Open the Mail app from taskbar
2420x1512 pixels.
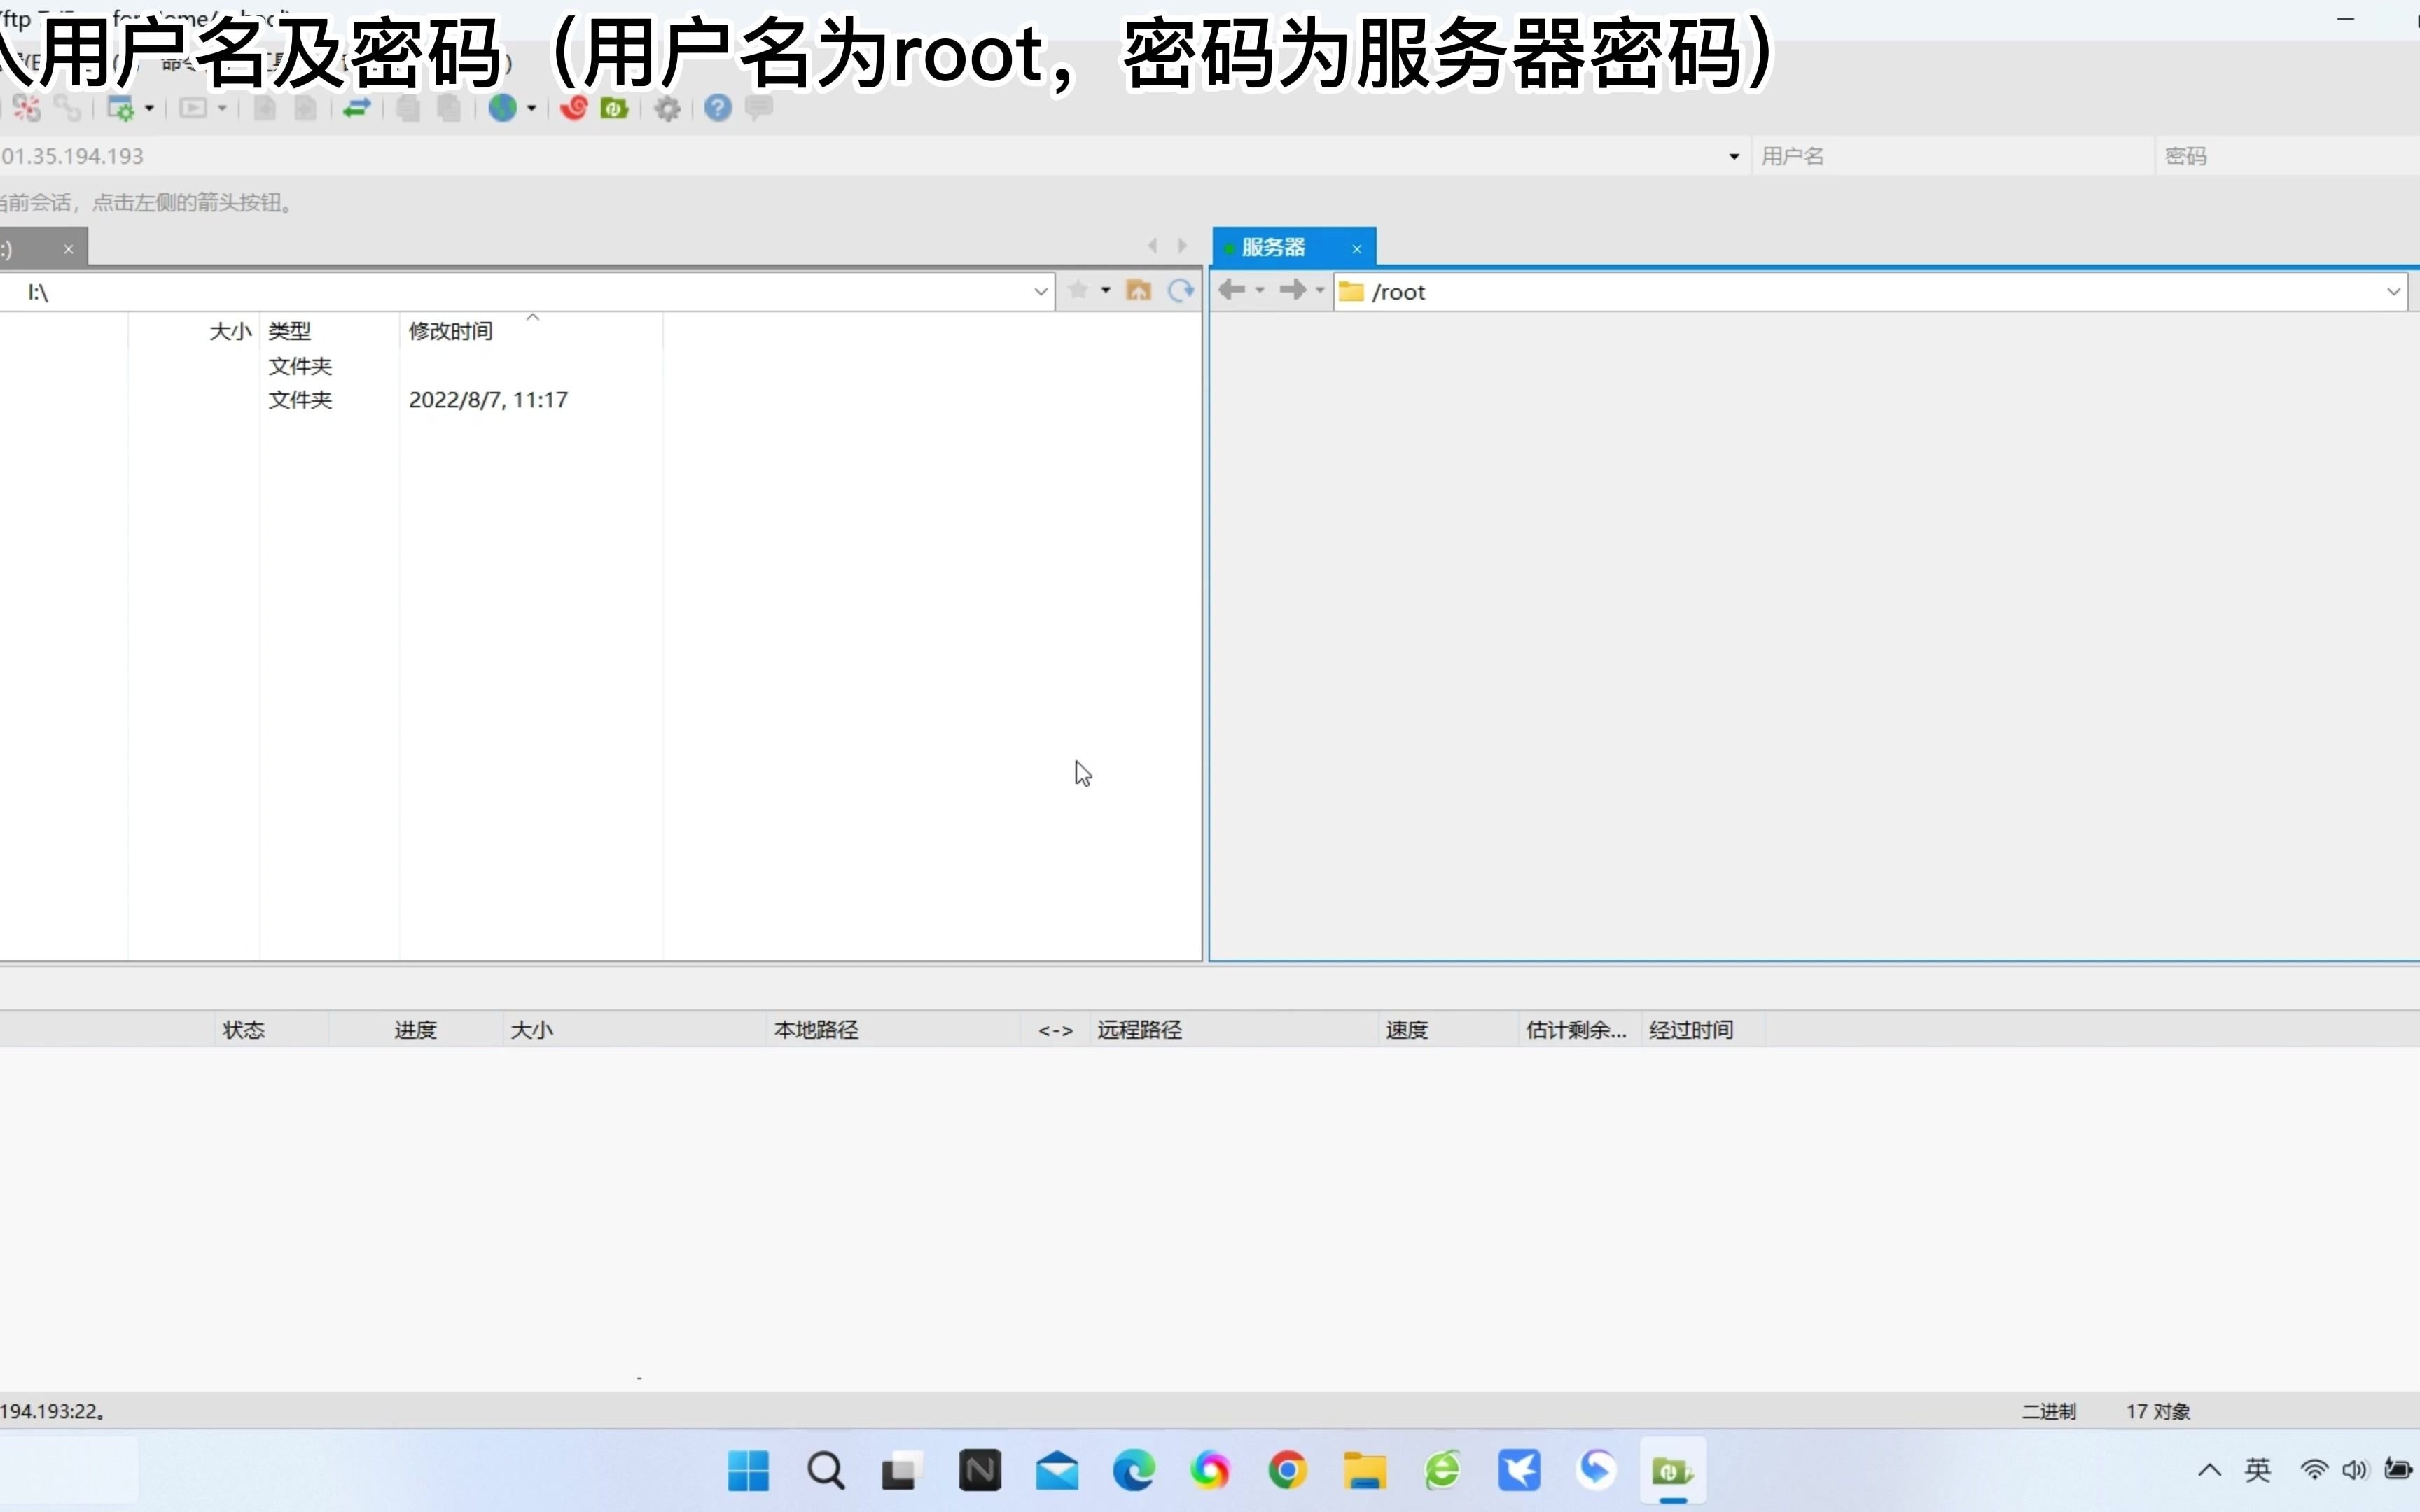point(1057,1470)
